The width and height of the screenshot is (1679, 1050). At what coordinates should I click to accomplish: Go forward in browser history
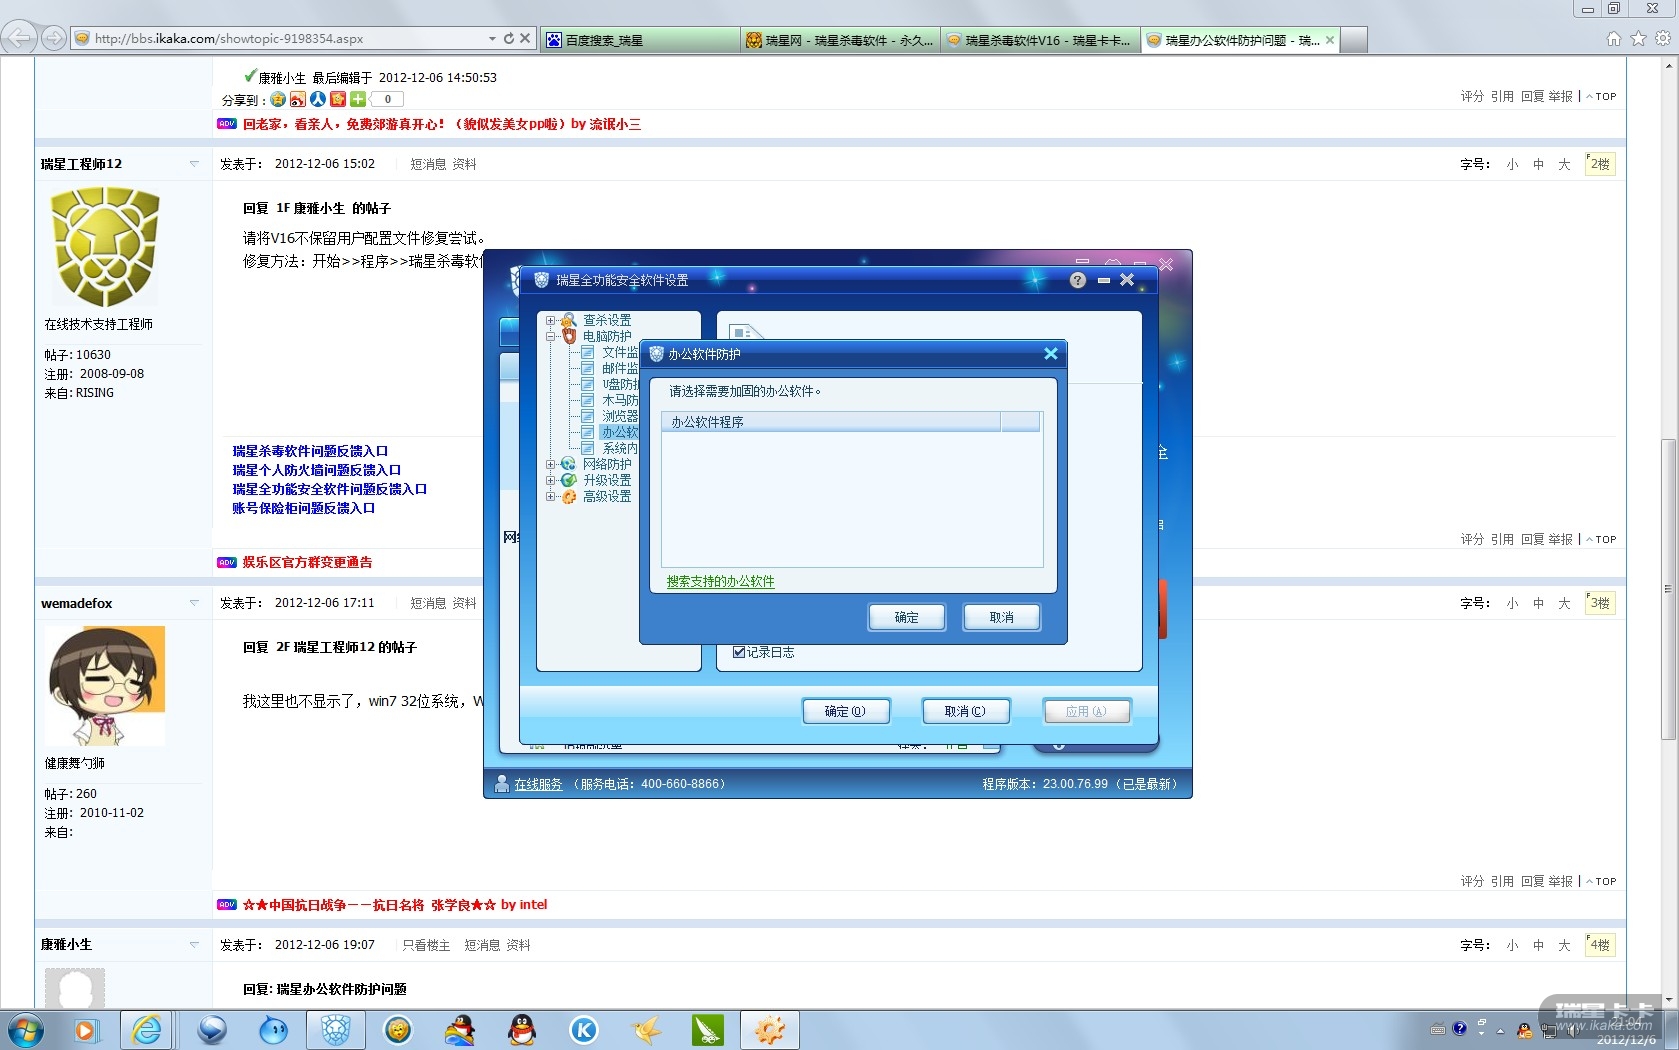pos(54,38)
